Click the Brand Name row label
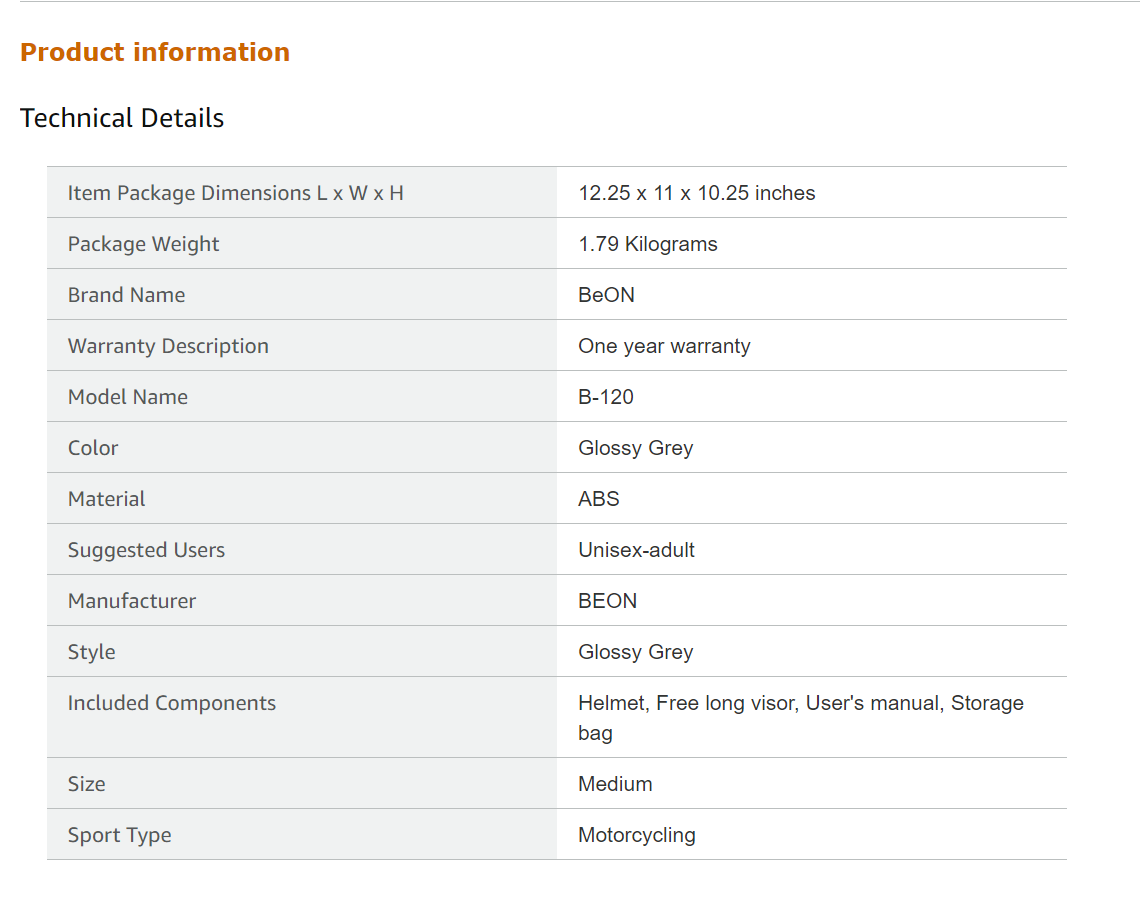The height and width of the screenshot is (918, 1140). (126, 295)
